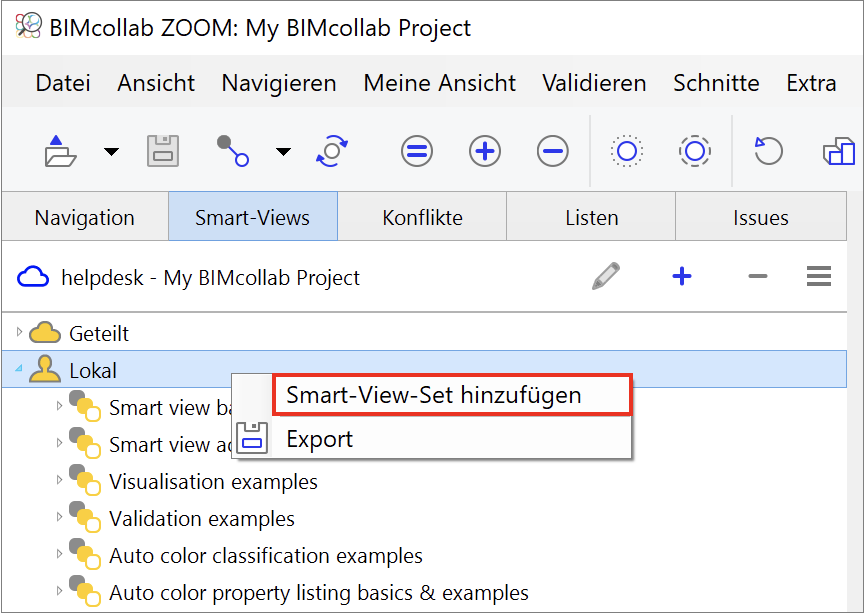
Task: Expand the Validation examples set
Action: pyautogui.click(x=60, y=516)
